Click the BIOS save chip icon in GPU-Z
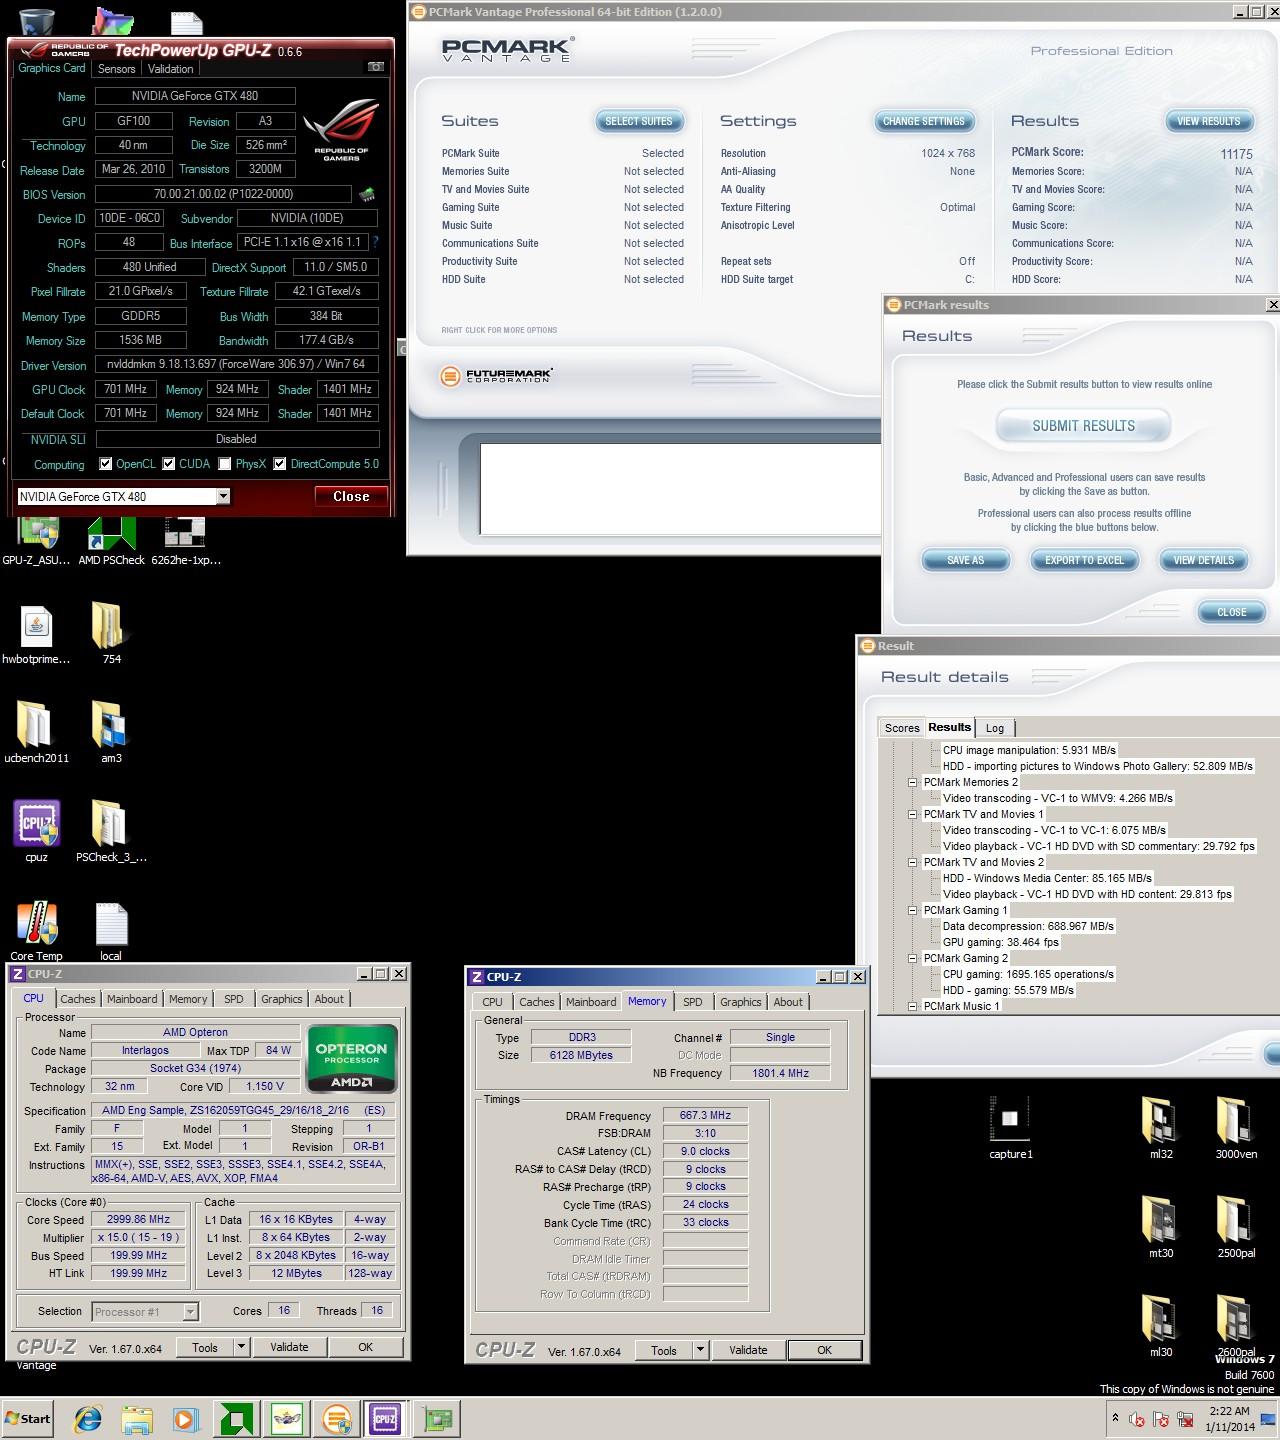Image resolution: width=1280 pixels, height=1440 pixels. (x=368, y=195)
